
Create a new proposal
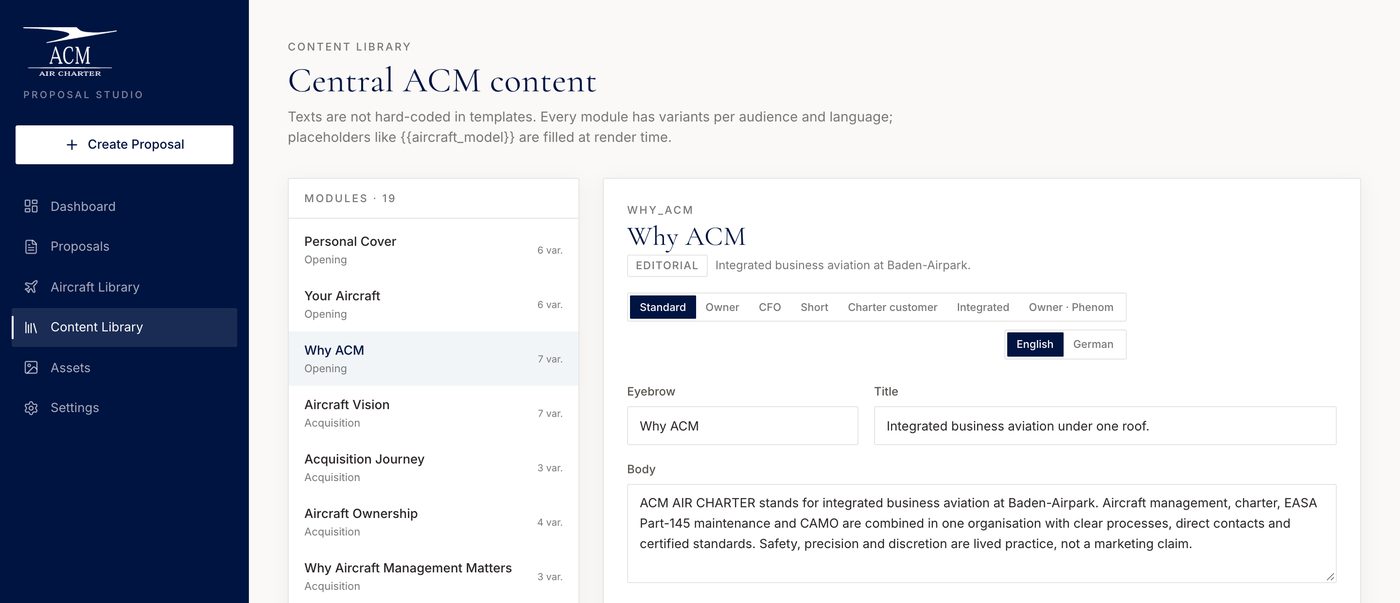click(x=124, y=145)
